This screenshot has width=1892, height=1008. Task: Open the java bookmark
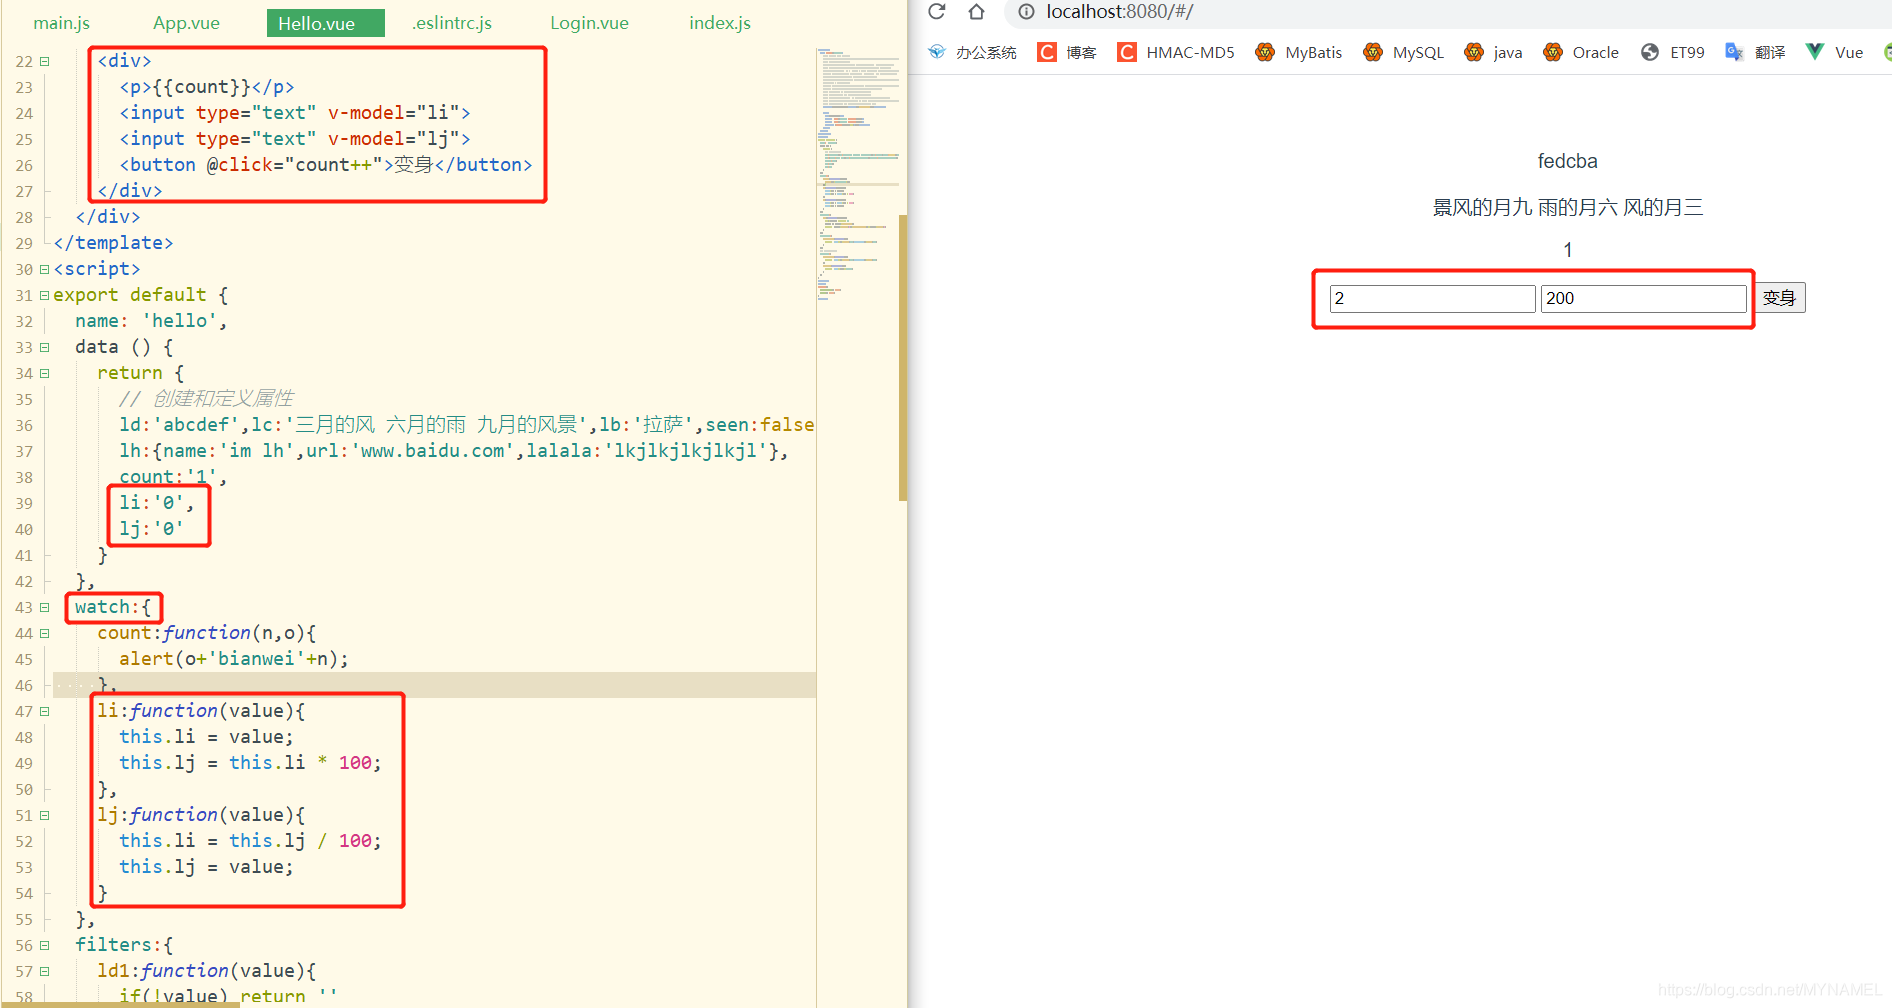(1493, 52)
